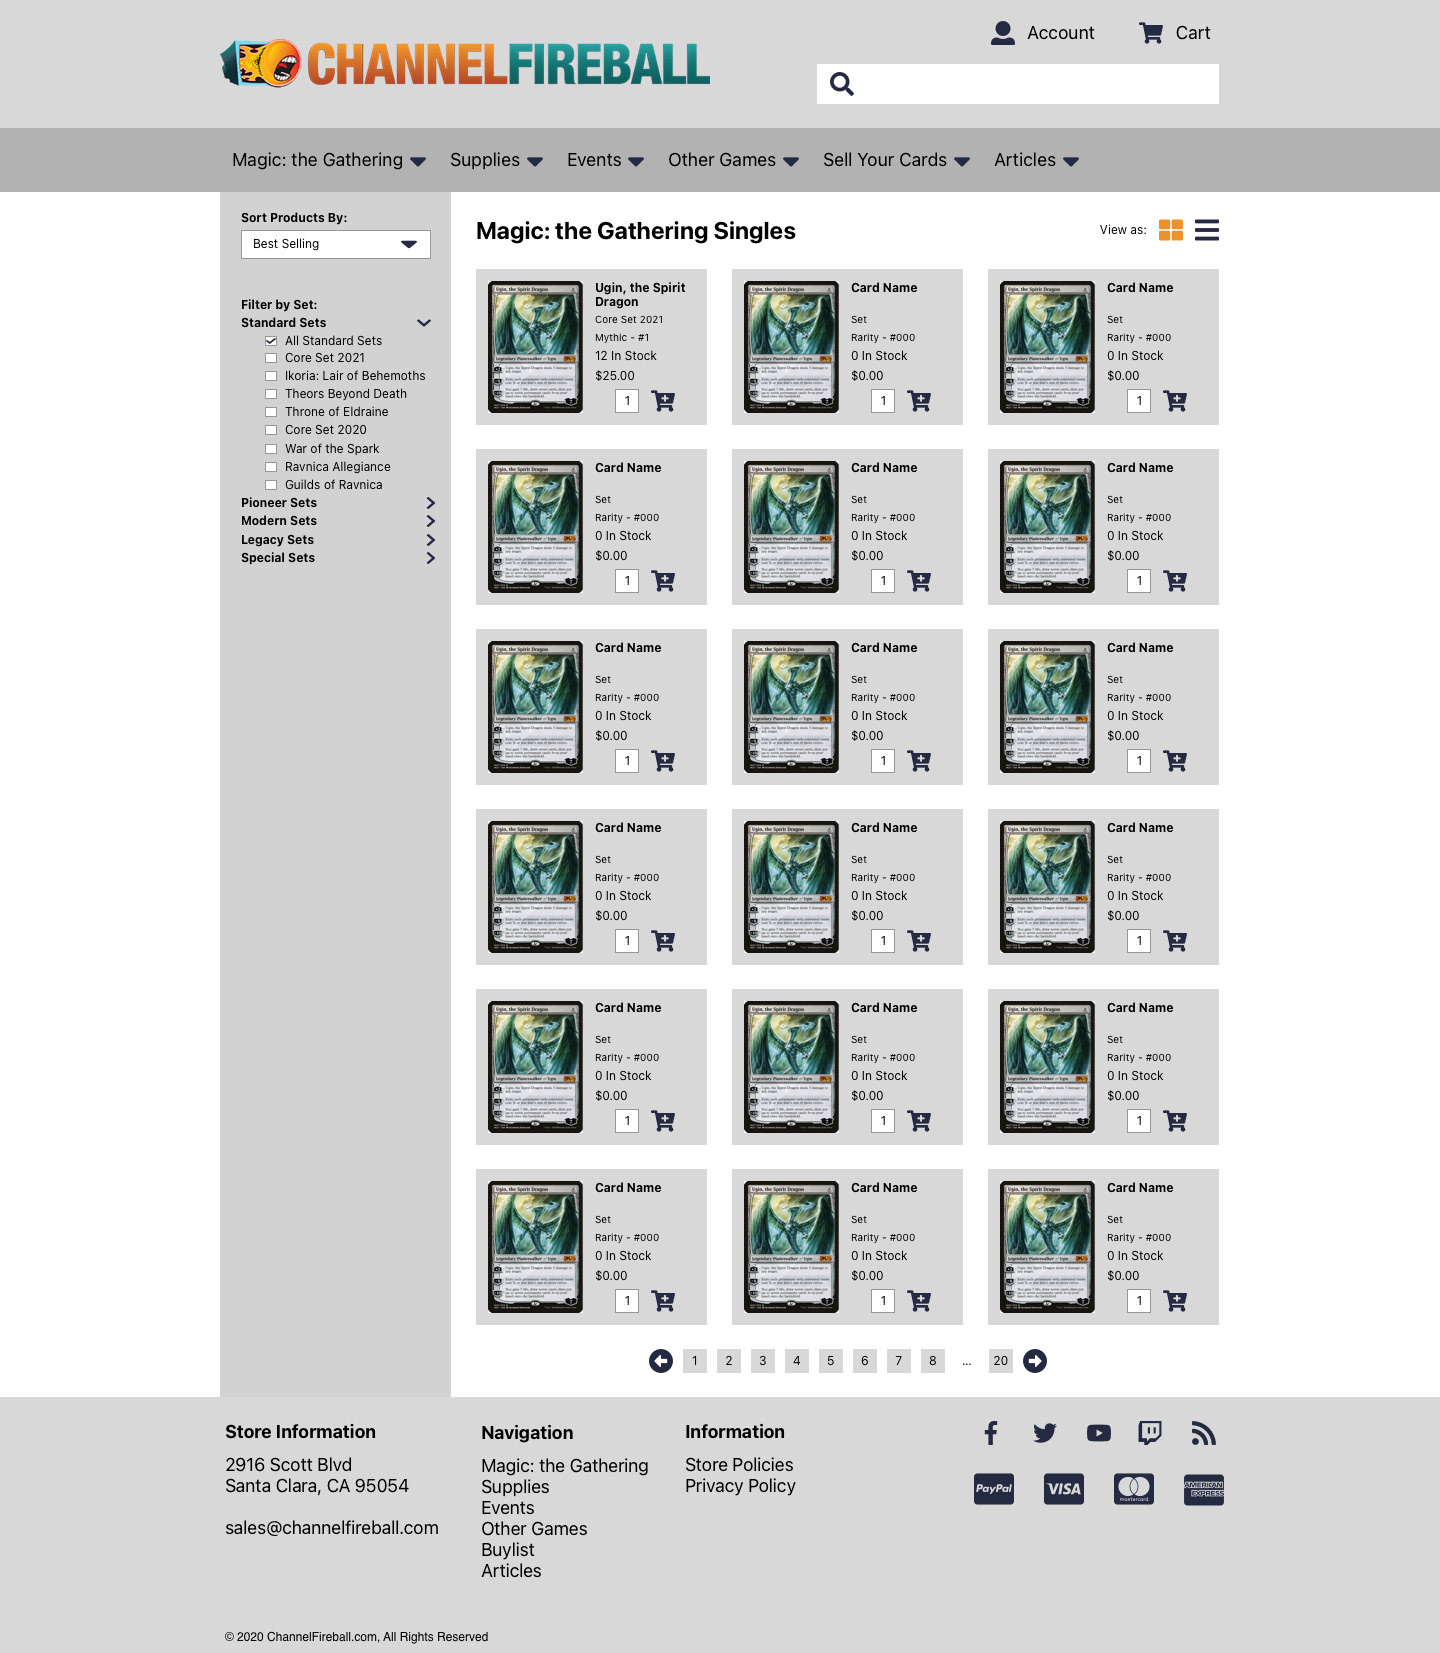
Task: Open the Other Games menu
Action: tap(733, 160)
